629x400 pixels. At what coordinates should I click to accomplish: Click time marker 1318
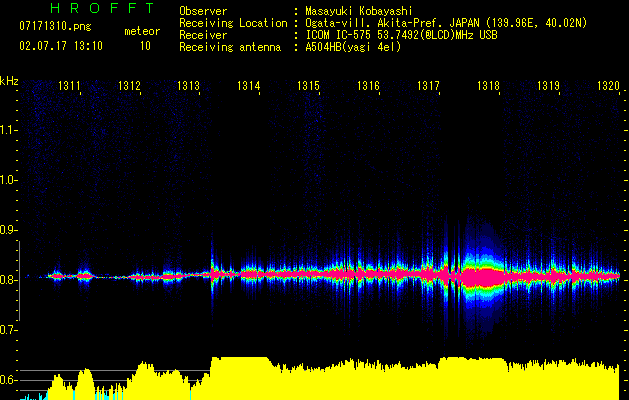click(x=488, y=86)
